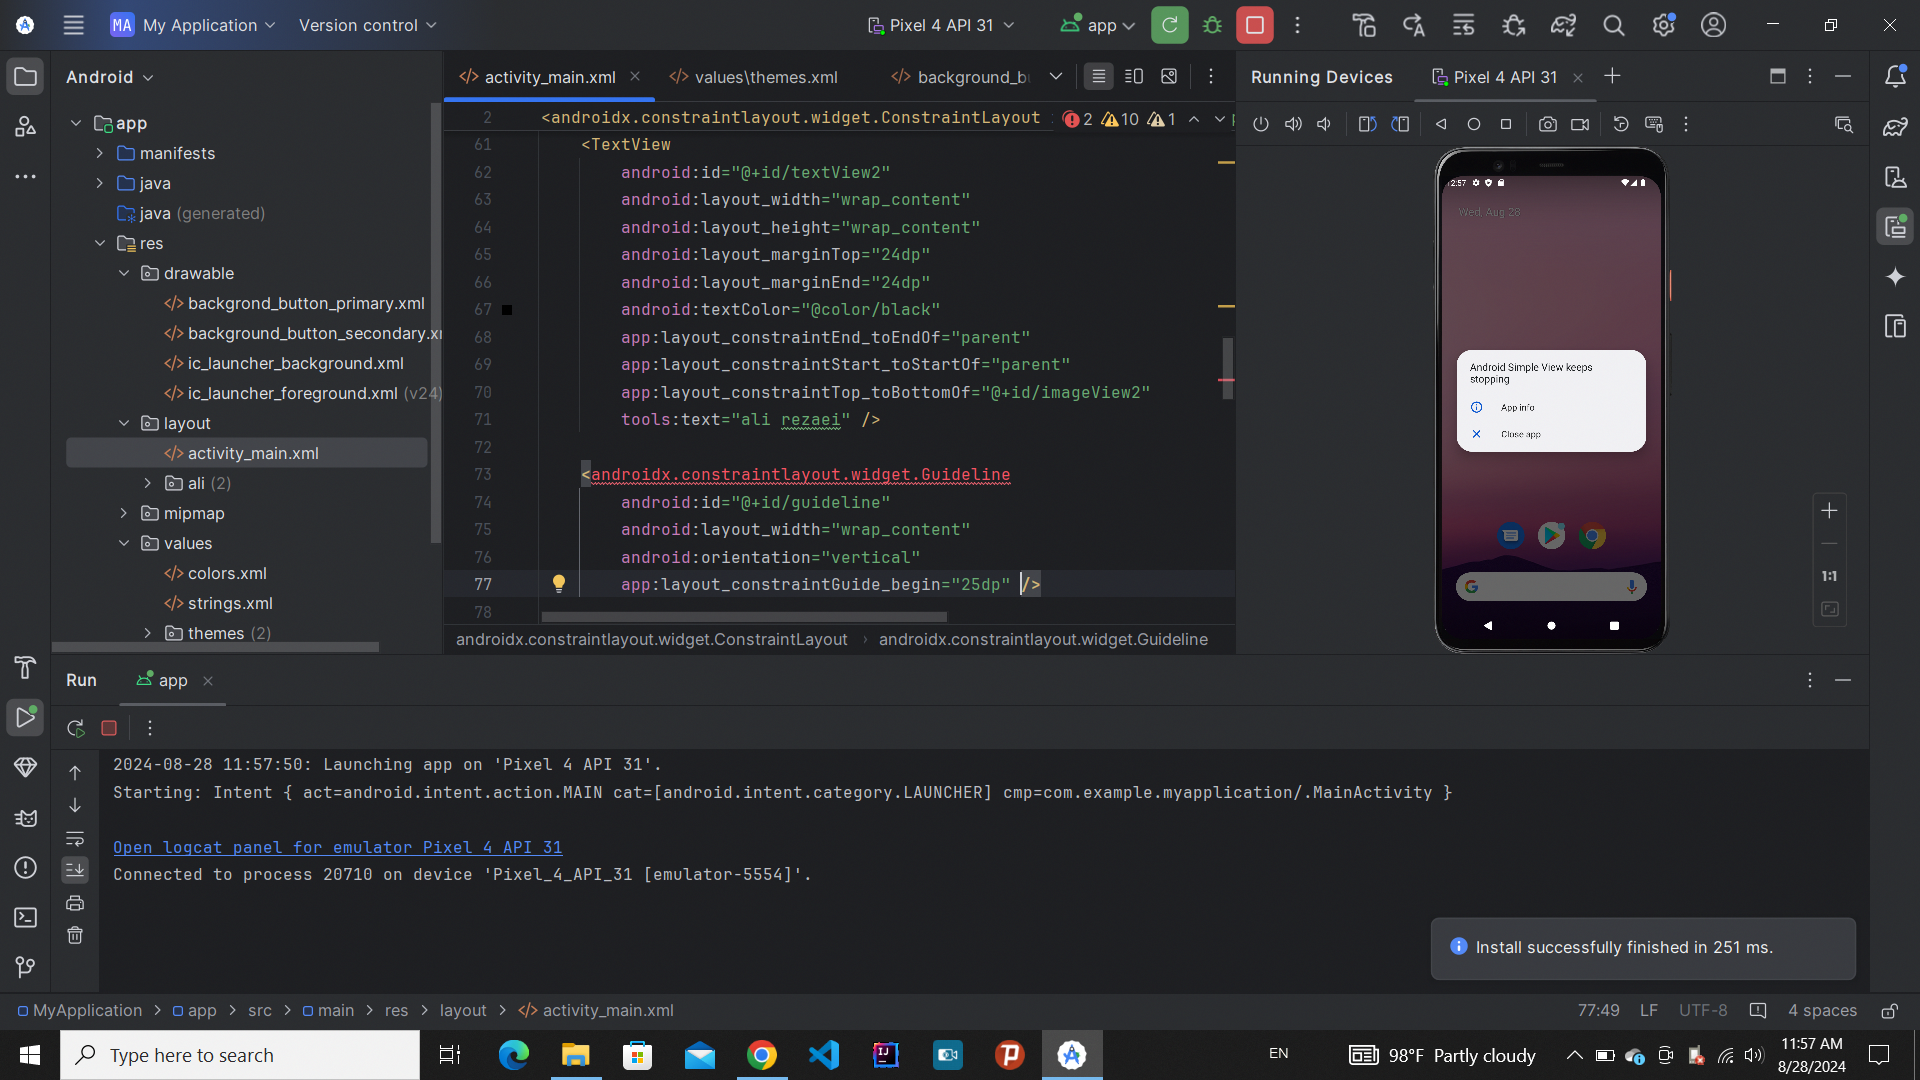Show hidden editor tabs dropdown
The height and width of the screenshot is (1080, 1920).
pyautogui.click(x=1055, y=76)
